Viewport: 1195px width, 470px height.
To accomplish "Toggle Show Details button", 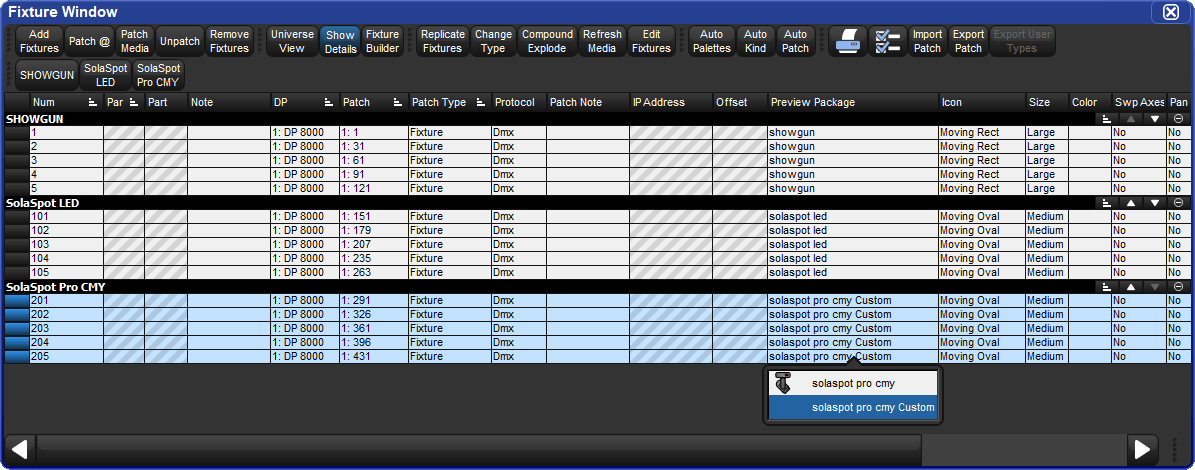I will 340,42.
